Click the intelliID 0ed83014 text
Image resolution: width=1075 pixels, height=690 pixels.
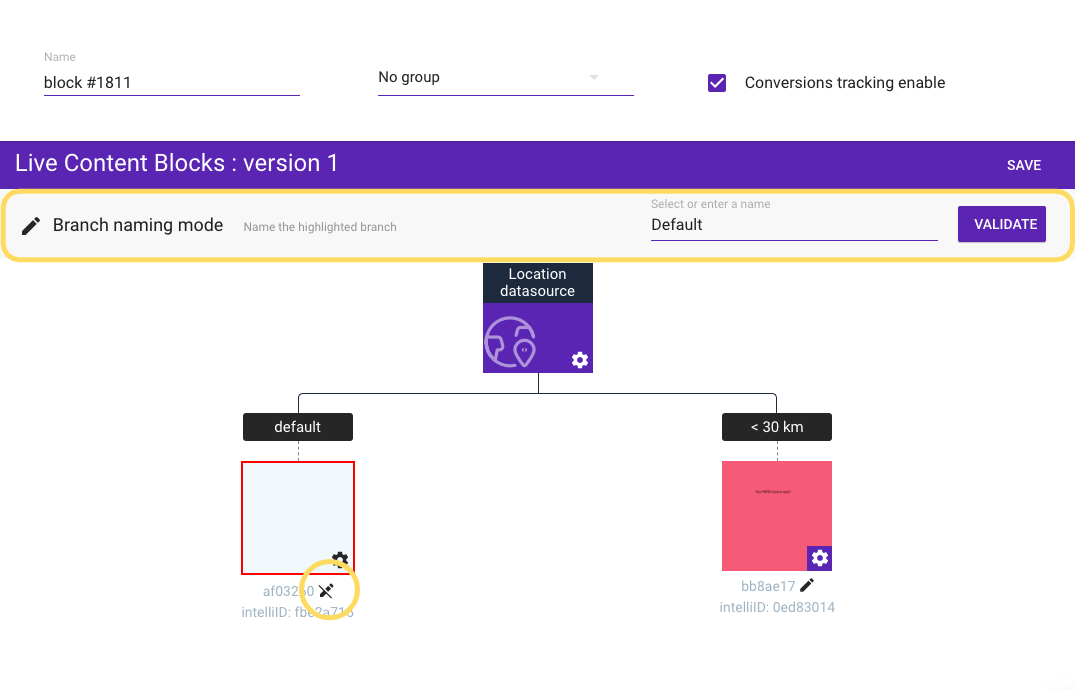[777, 607]
